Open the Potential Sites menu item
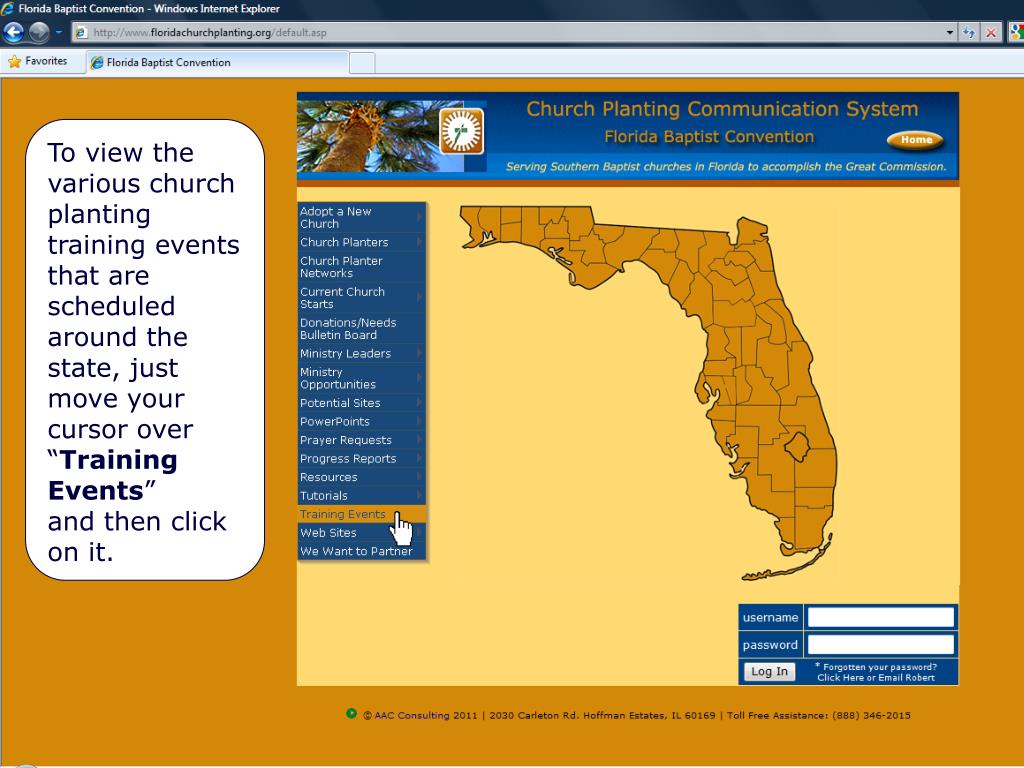The image size is (1024, 768). tap(362, 403)
